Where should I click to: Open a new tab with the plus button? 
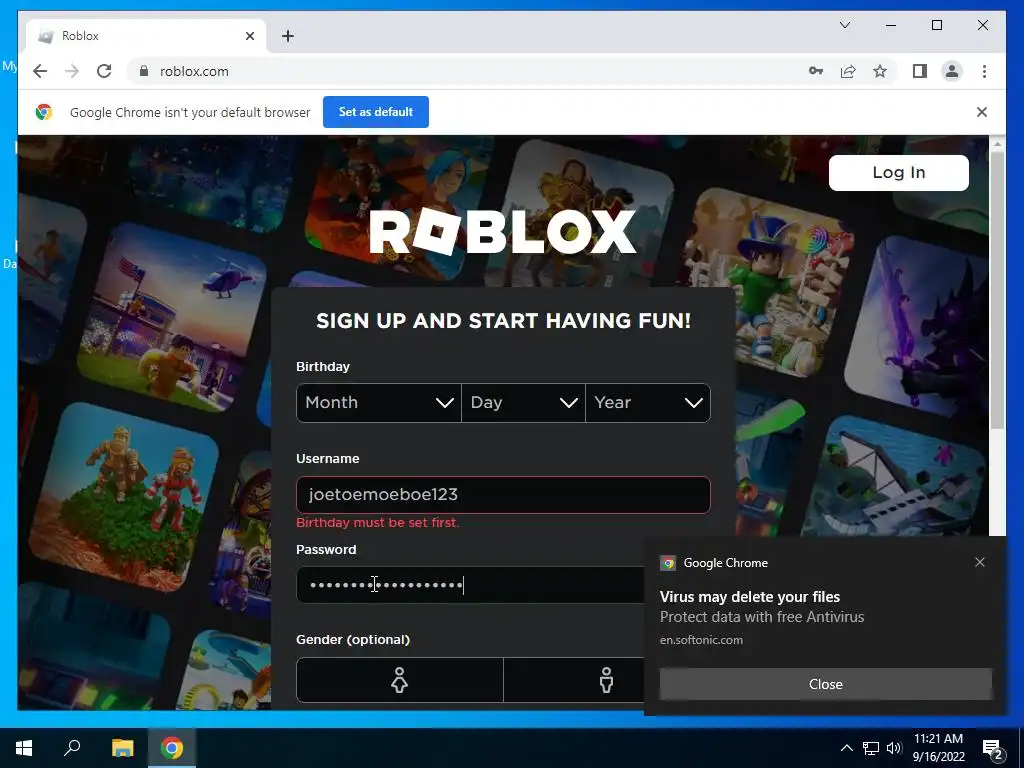pos(287,36)
